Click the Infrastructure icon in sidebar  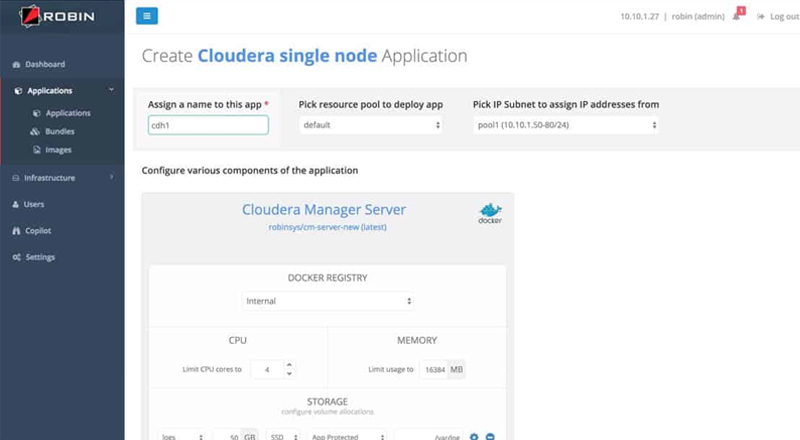[16, 178]
